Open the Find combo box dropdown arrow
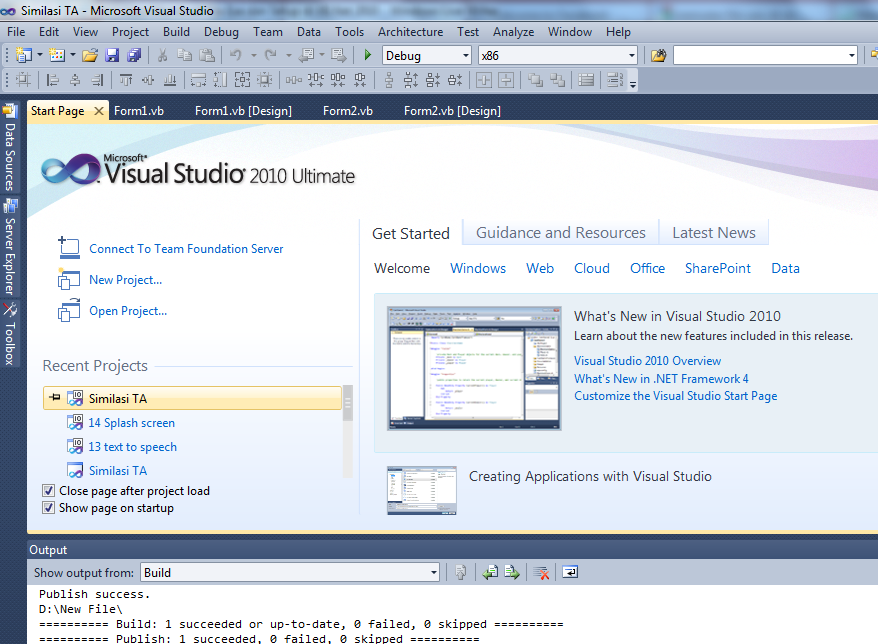This screenshot has height=644, width=878. coord(852,55)
